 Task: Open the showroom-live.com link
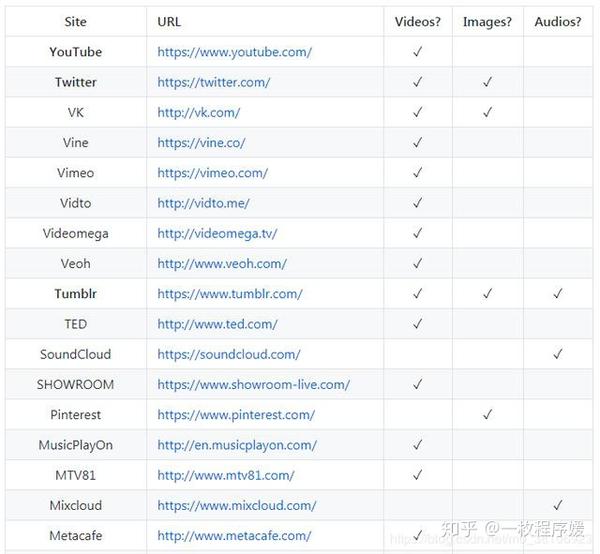253,385
